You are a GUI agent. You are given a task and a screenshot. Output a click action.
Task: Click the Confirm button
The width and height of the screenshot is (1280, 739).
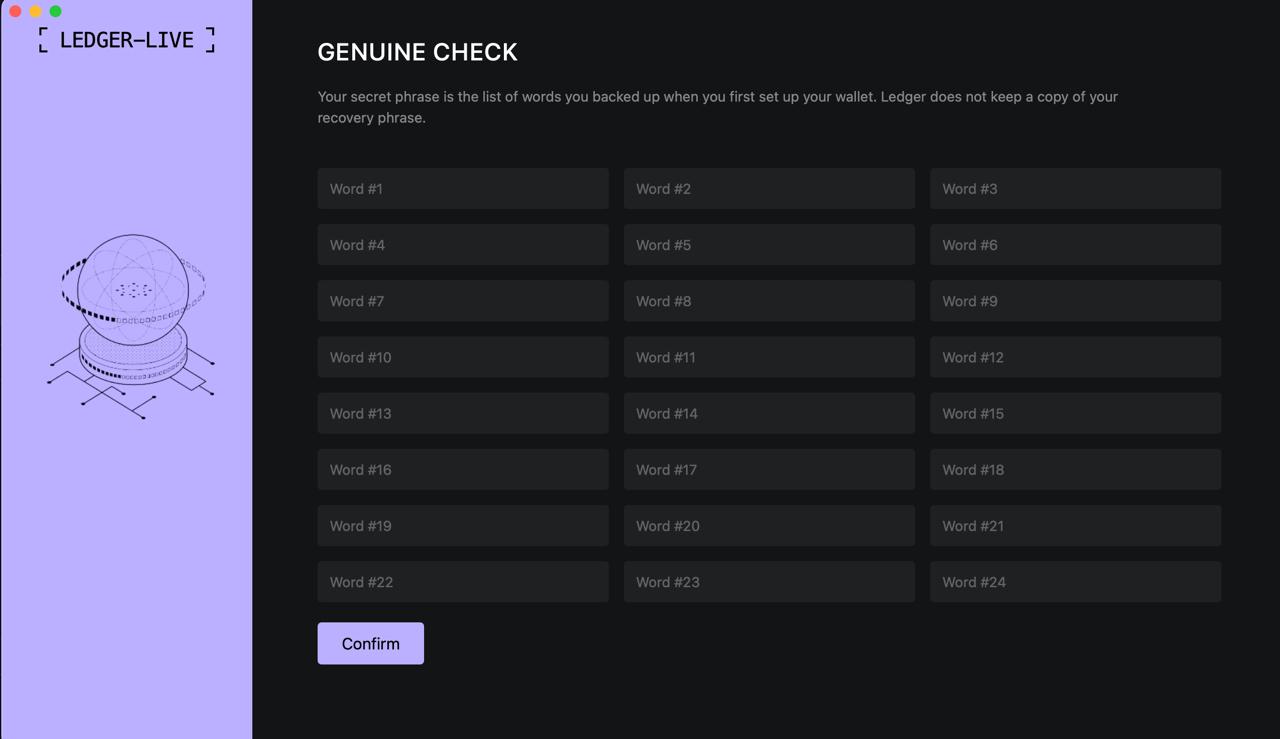pyautogui.click(x=370, y=643)
